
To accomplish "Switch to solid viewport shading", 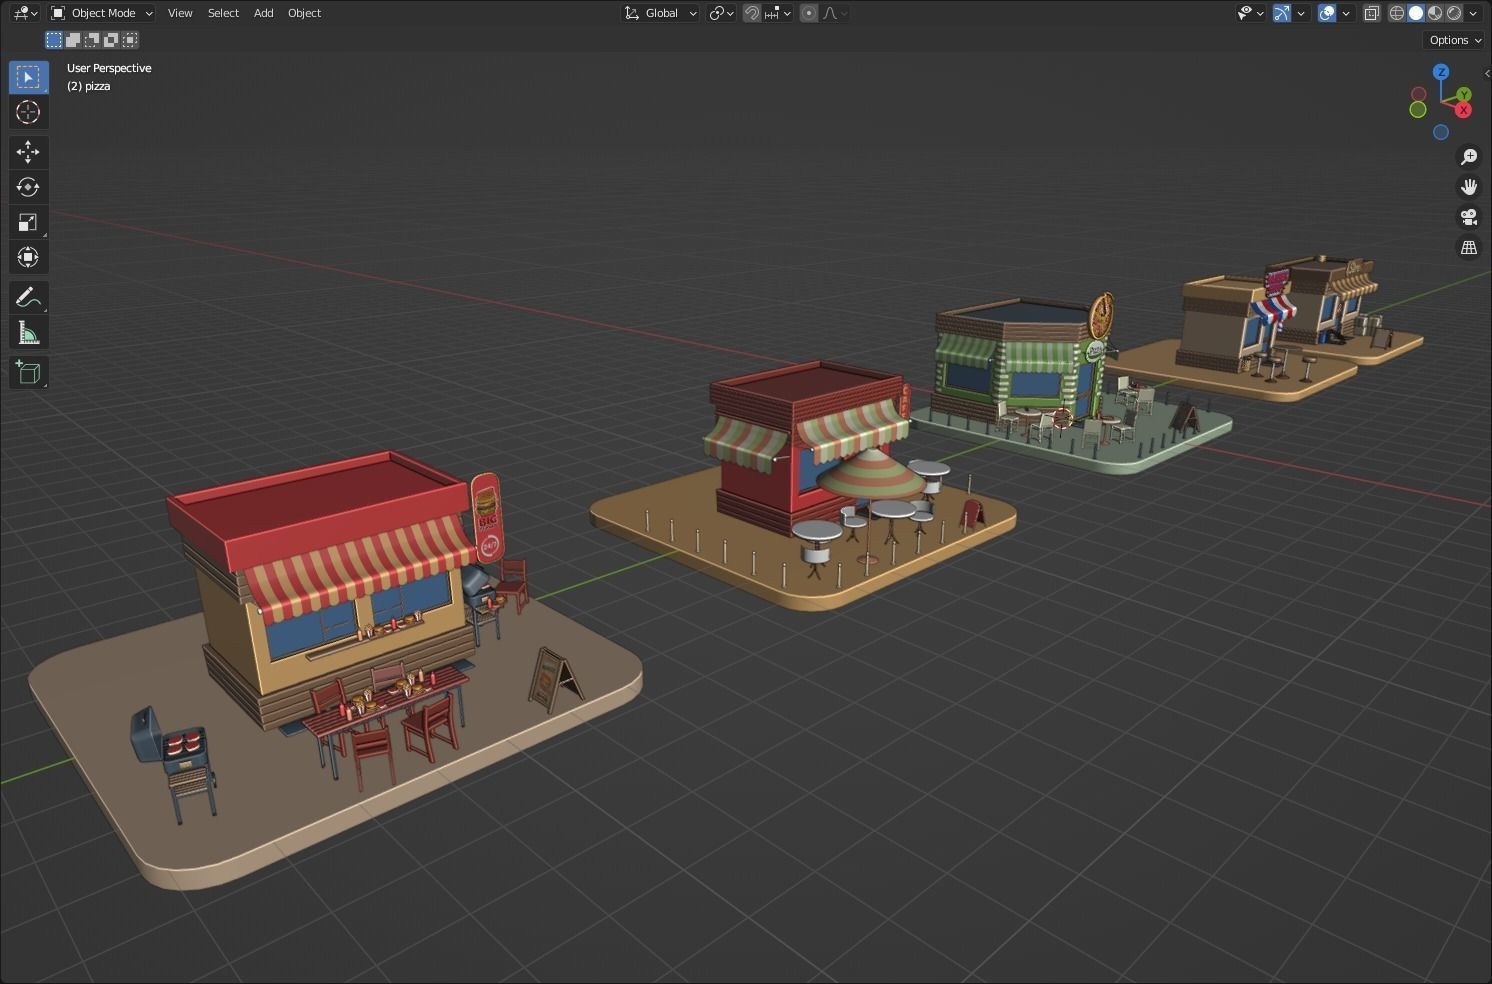I will tap(1416, 13).
